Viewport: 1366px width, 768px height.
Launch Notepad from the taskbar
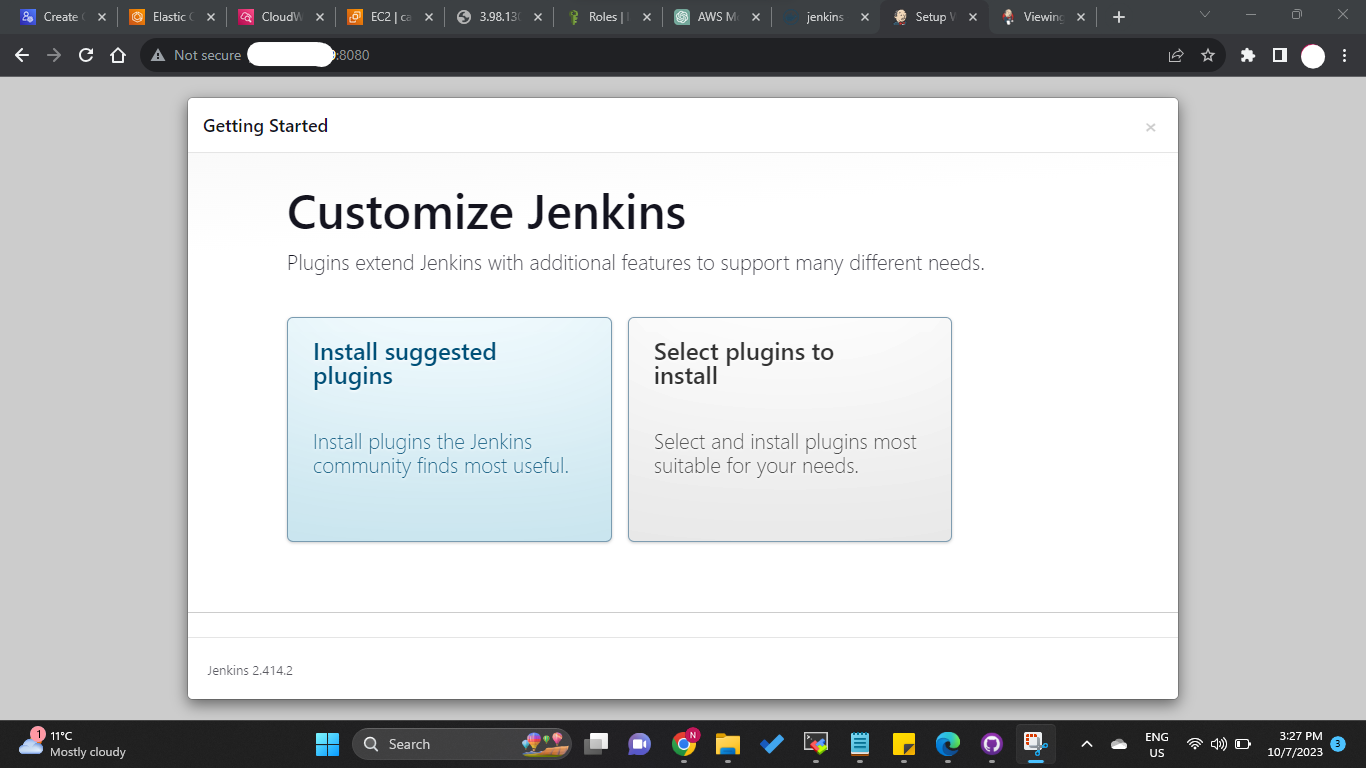pos(858,744)
